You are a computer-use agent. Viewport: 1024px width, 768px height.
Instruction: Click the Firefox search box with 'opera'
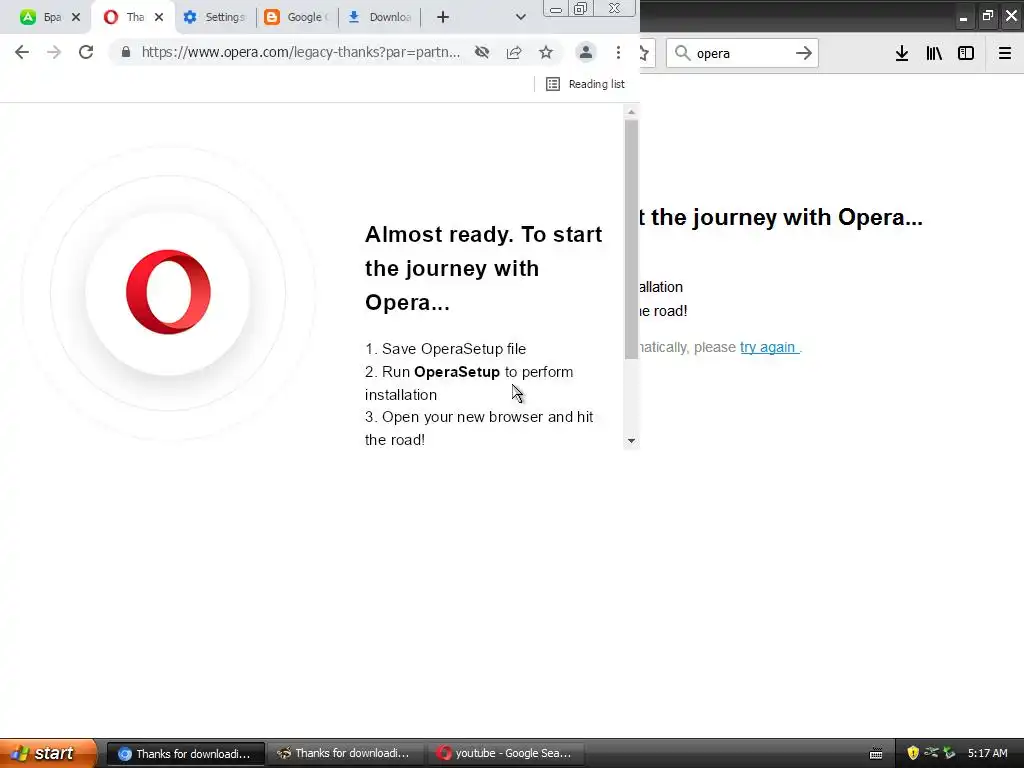(x=742, y=53)
